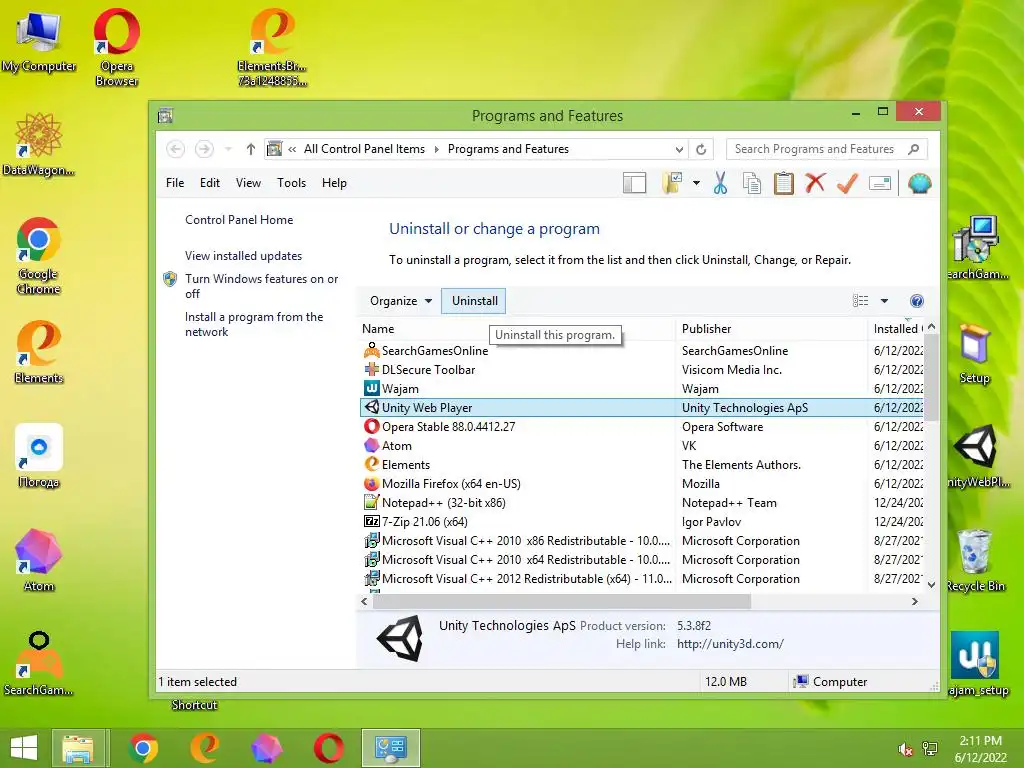The width and height of the screenshot is (1024, 768).
Task: Sort by the Publisher column header
Action: click(771, 328)
